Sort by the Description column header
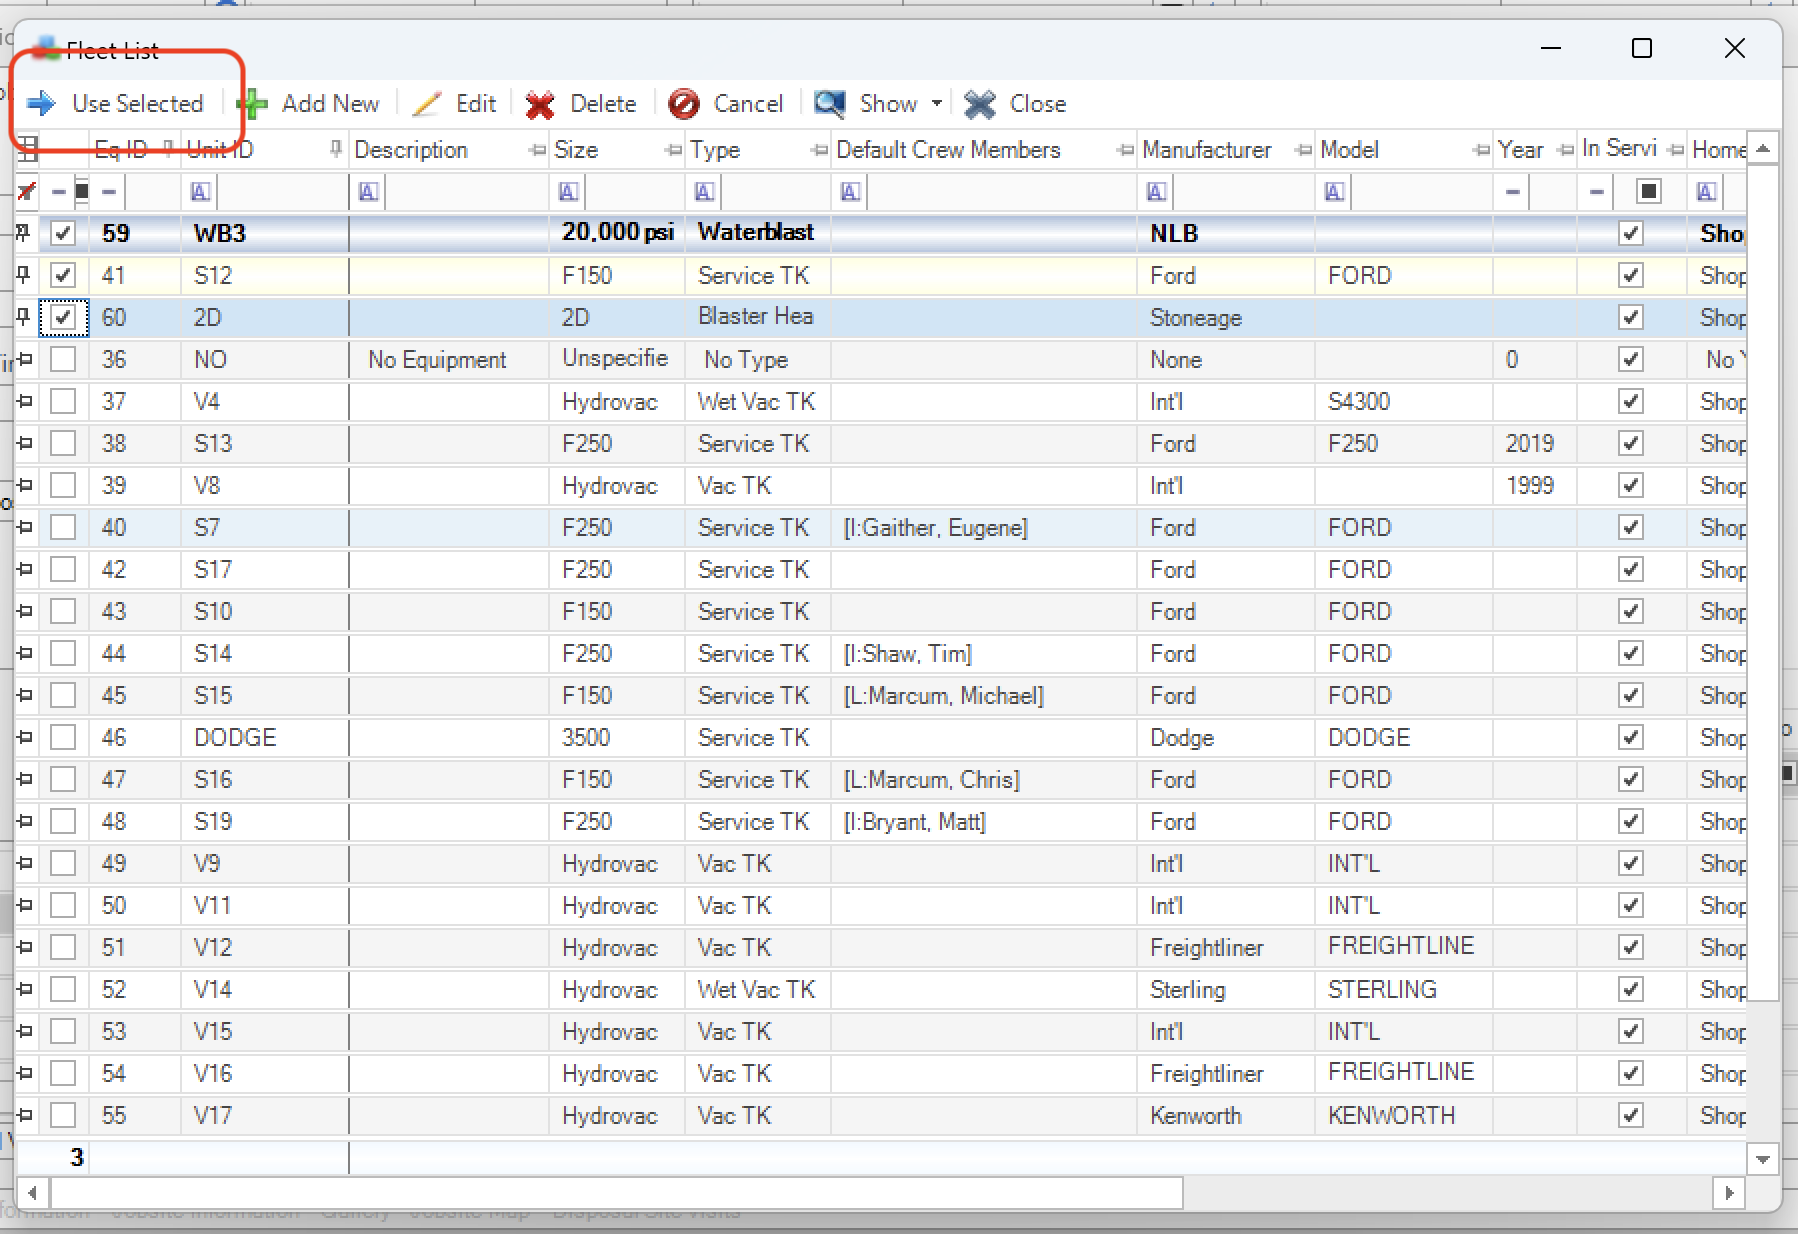Screen dimensions: 1798x1234 click(x=411, y=150)
